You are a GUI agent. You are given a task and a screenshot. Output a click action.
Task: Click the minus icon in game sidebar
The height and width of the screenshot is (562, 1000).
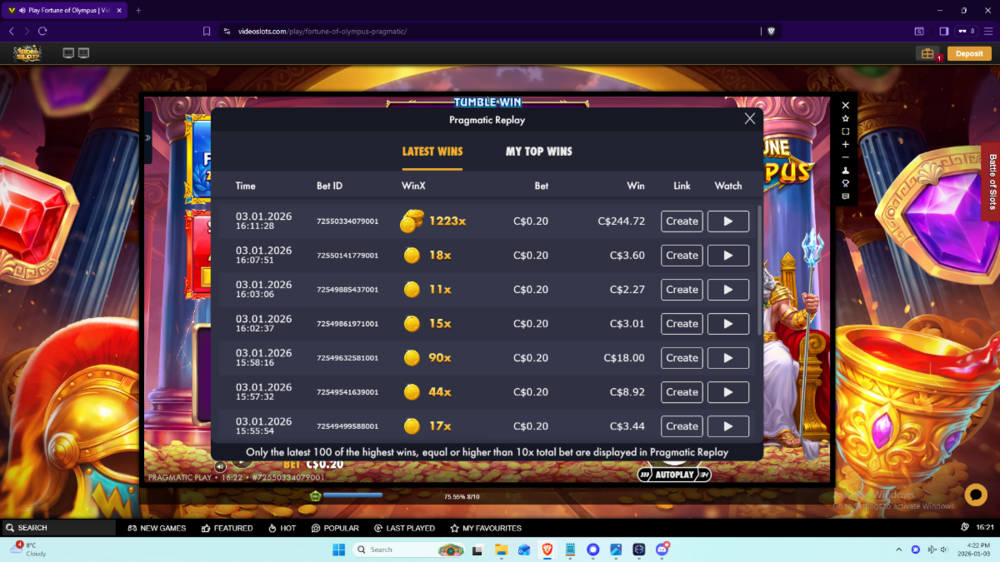[x=845, y=157]
